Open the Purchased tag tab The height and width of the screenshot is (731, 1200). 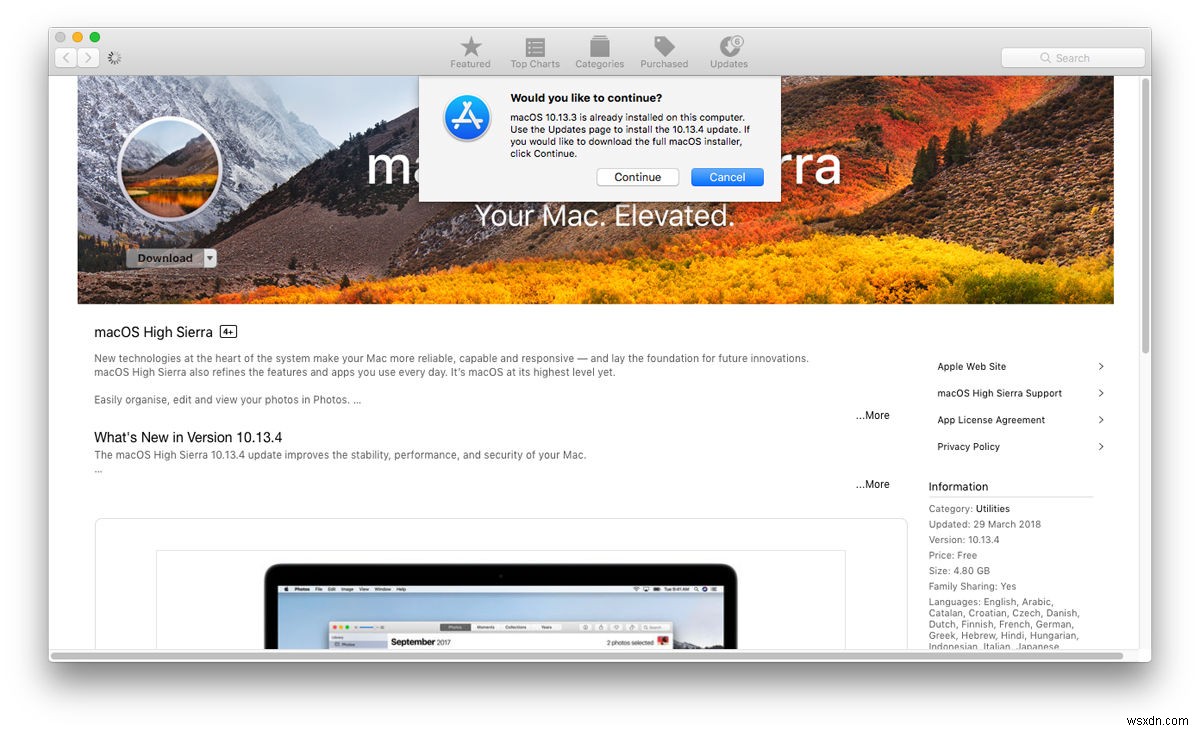coord(664,52)
